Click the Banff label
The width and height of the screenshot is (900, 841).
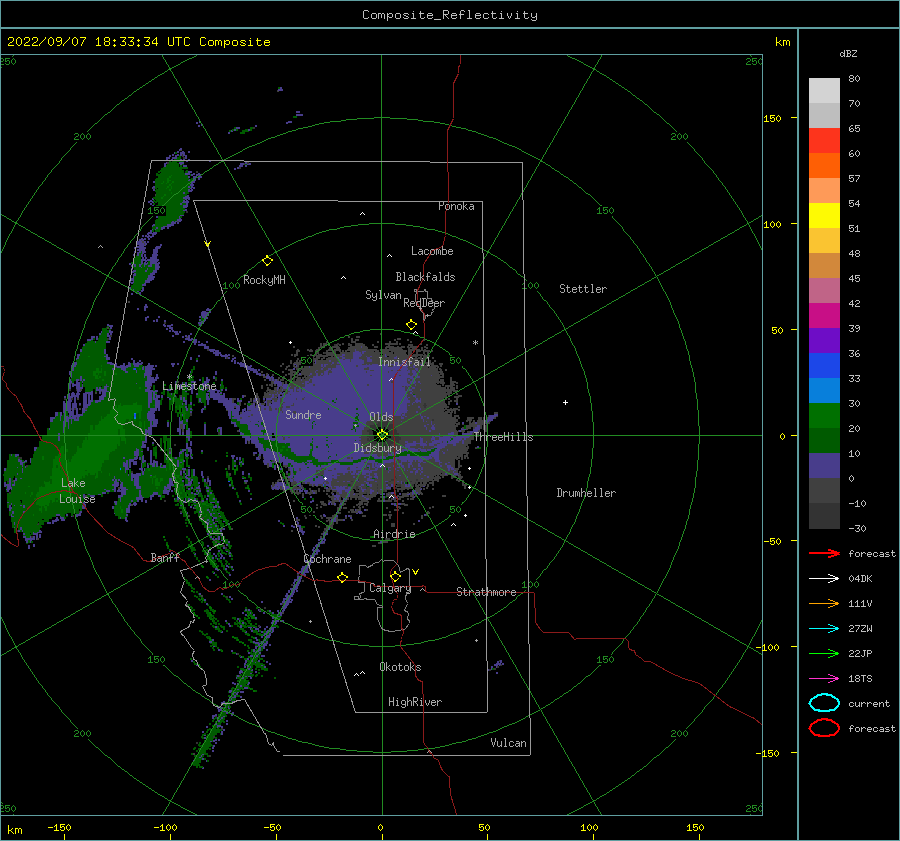165,558
